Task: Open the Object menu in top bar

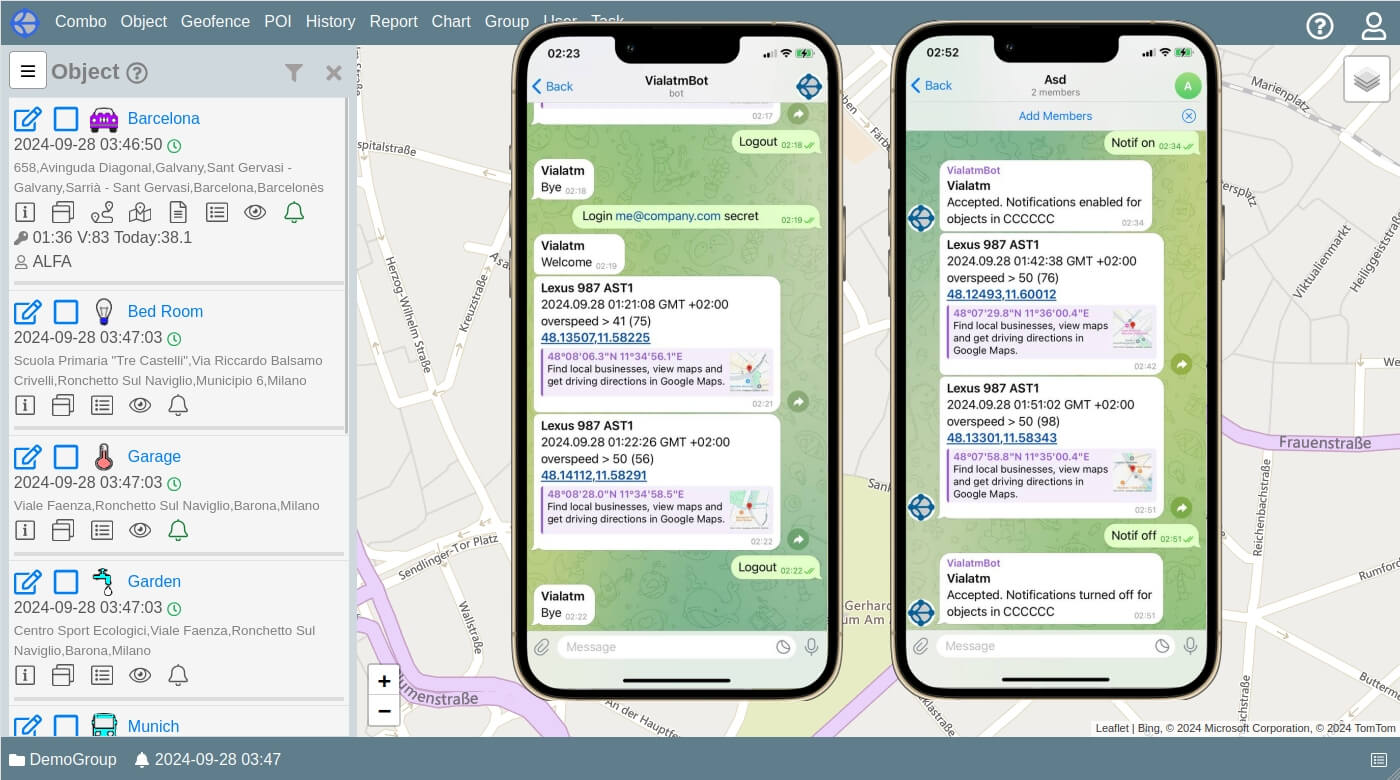Action: [x=144, y=21]
